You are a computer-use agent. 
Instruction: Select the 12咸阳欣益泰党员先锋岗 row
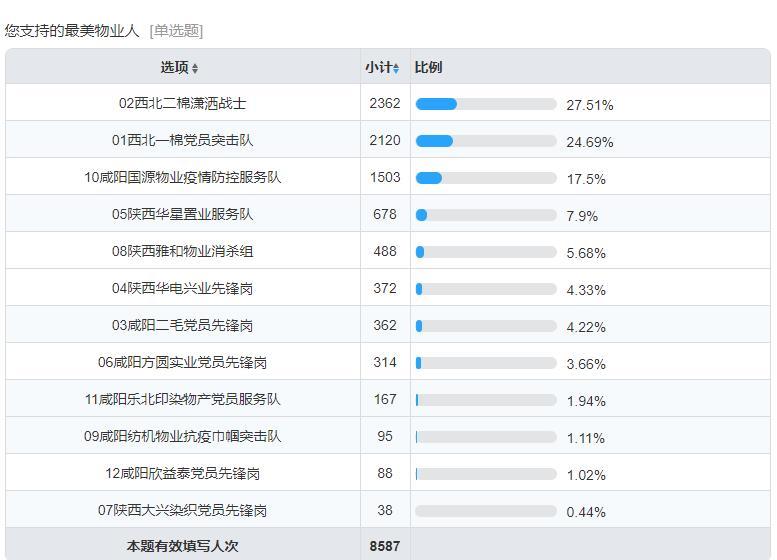(x=388, y=472)
